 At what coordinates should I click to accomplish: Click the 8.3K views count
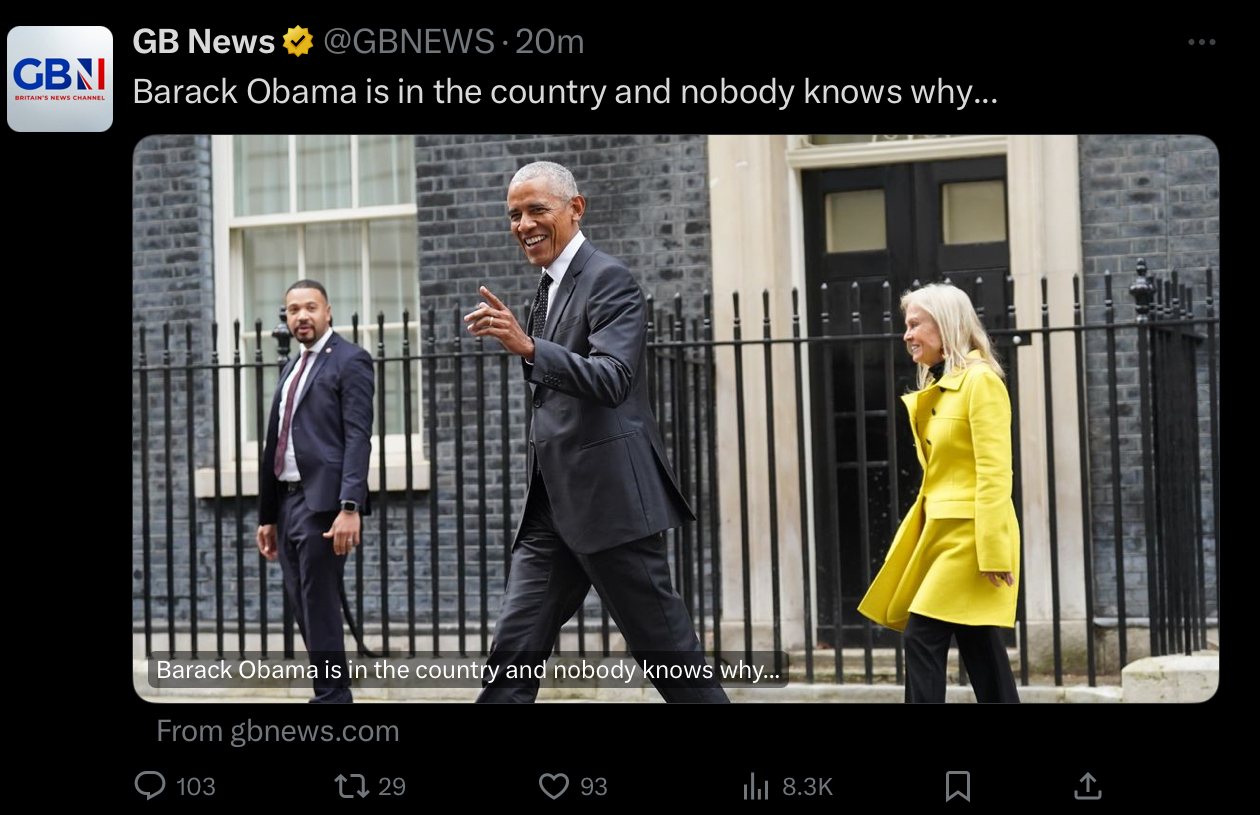tap(807, 787)
